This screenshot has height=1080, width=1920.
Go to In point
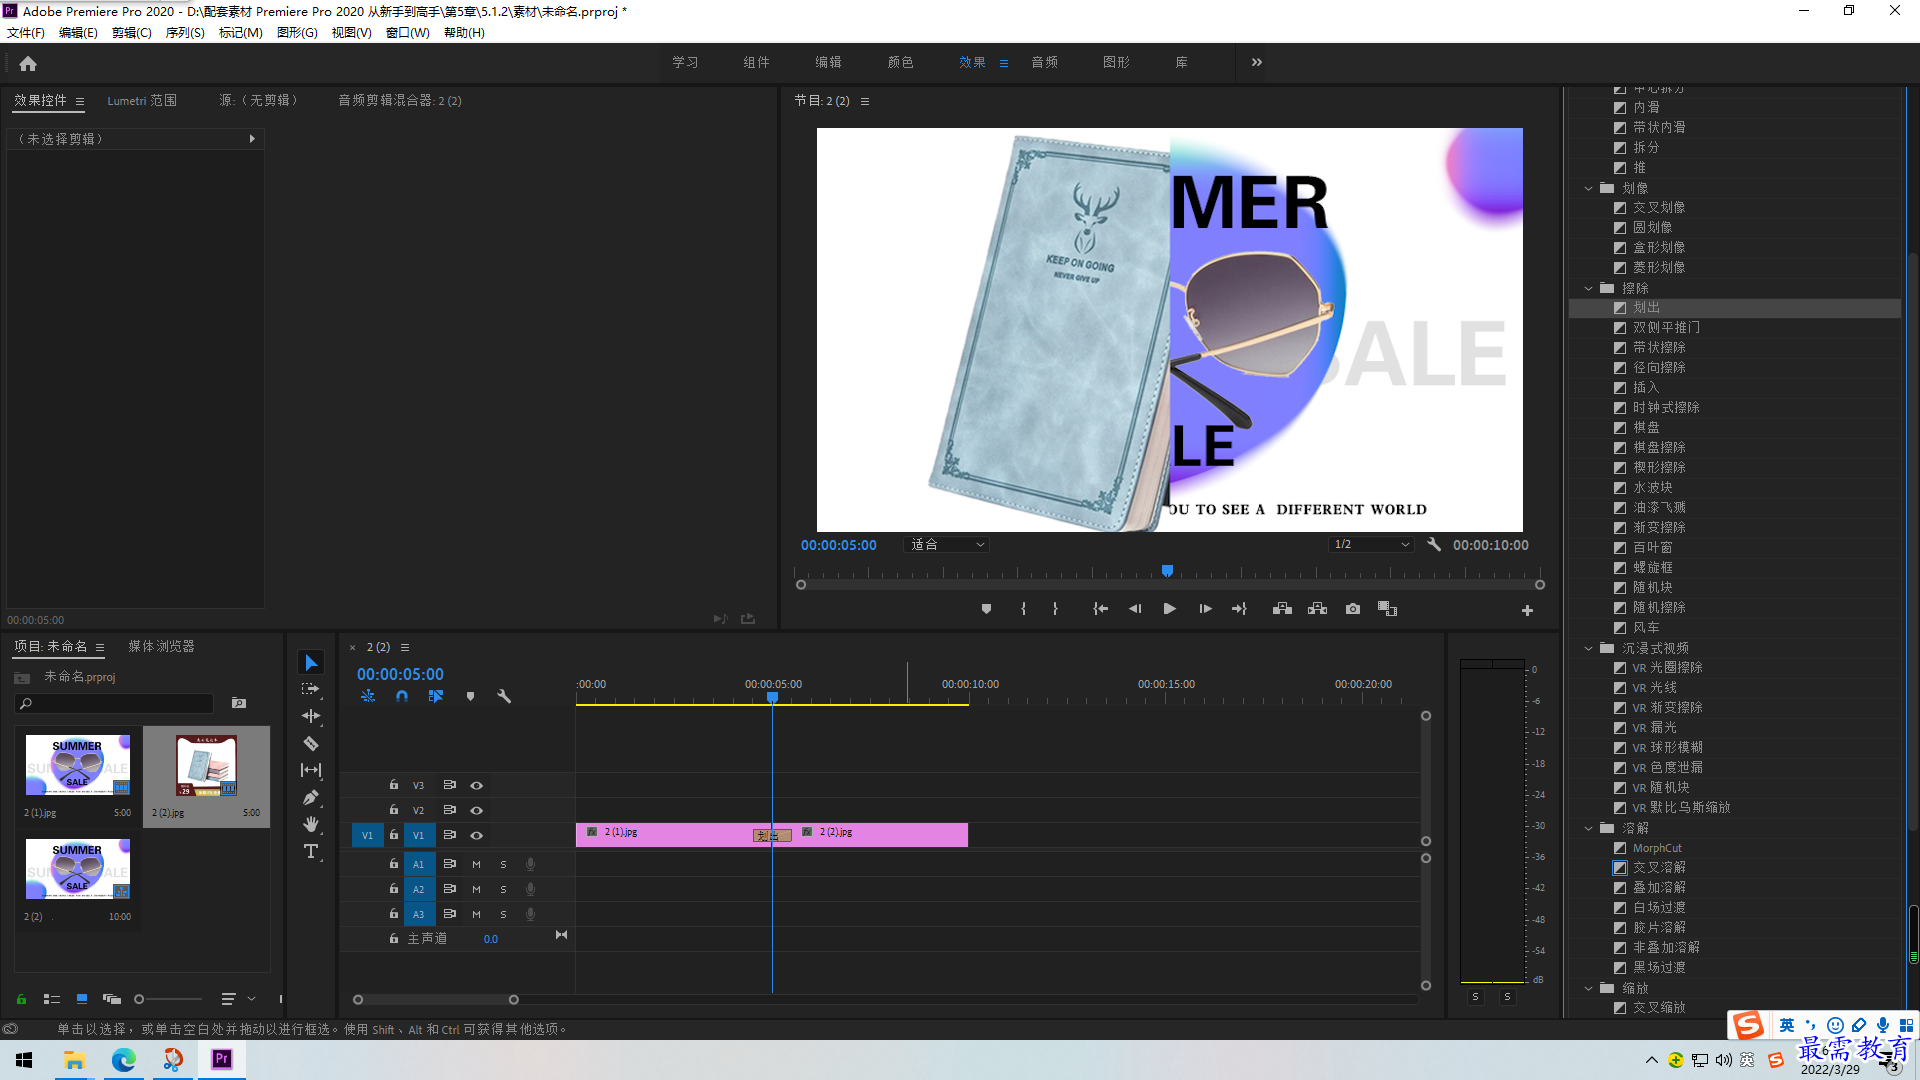point(1100,609)
